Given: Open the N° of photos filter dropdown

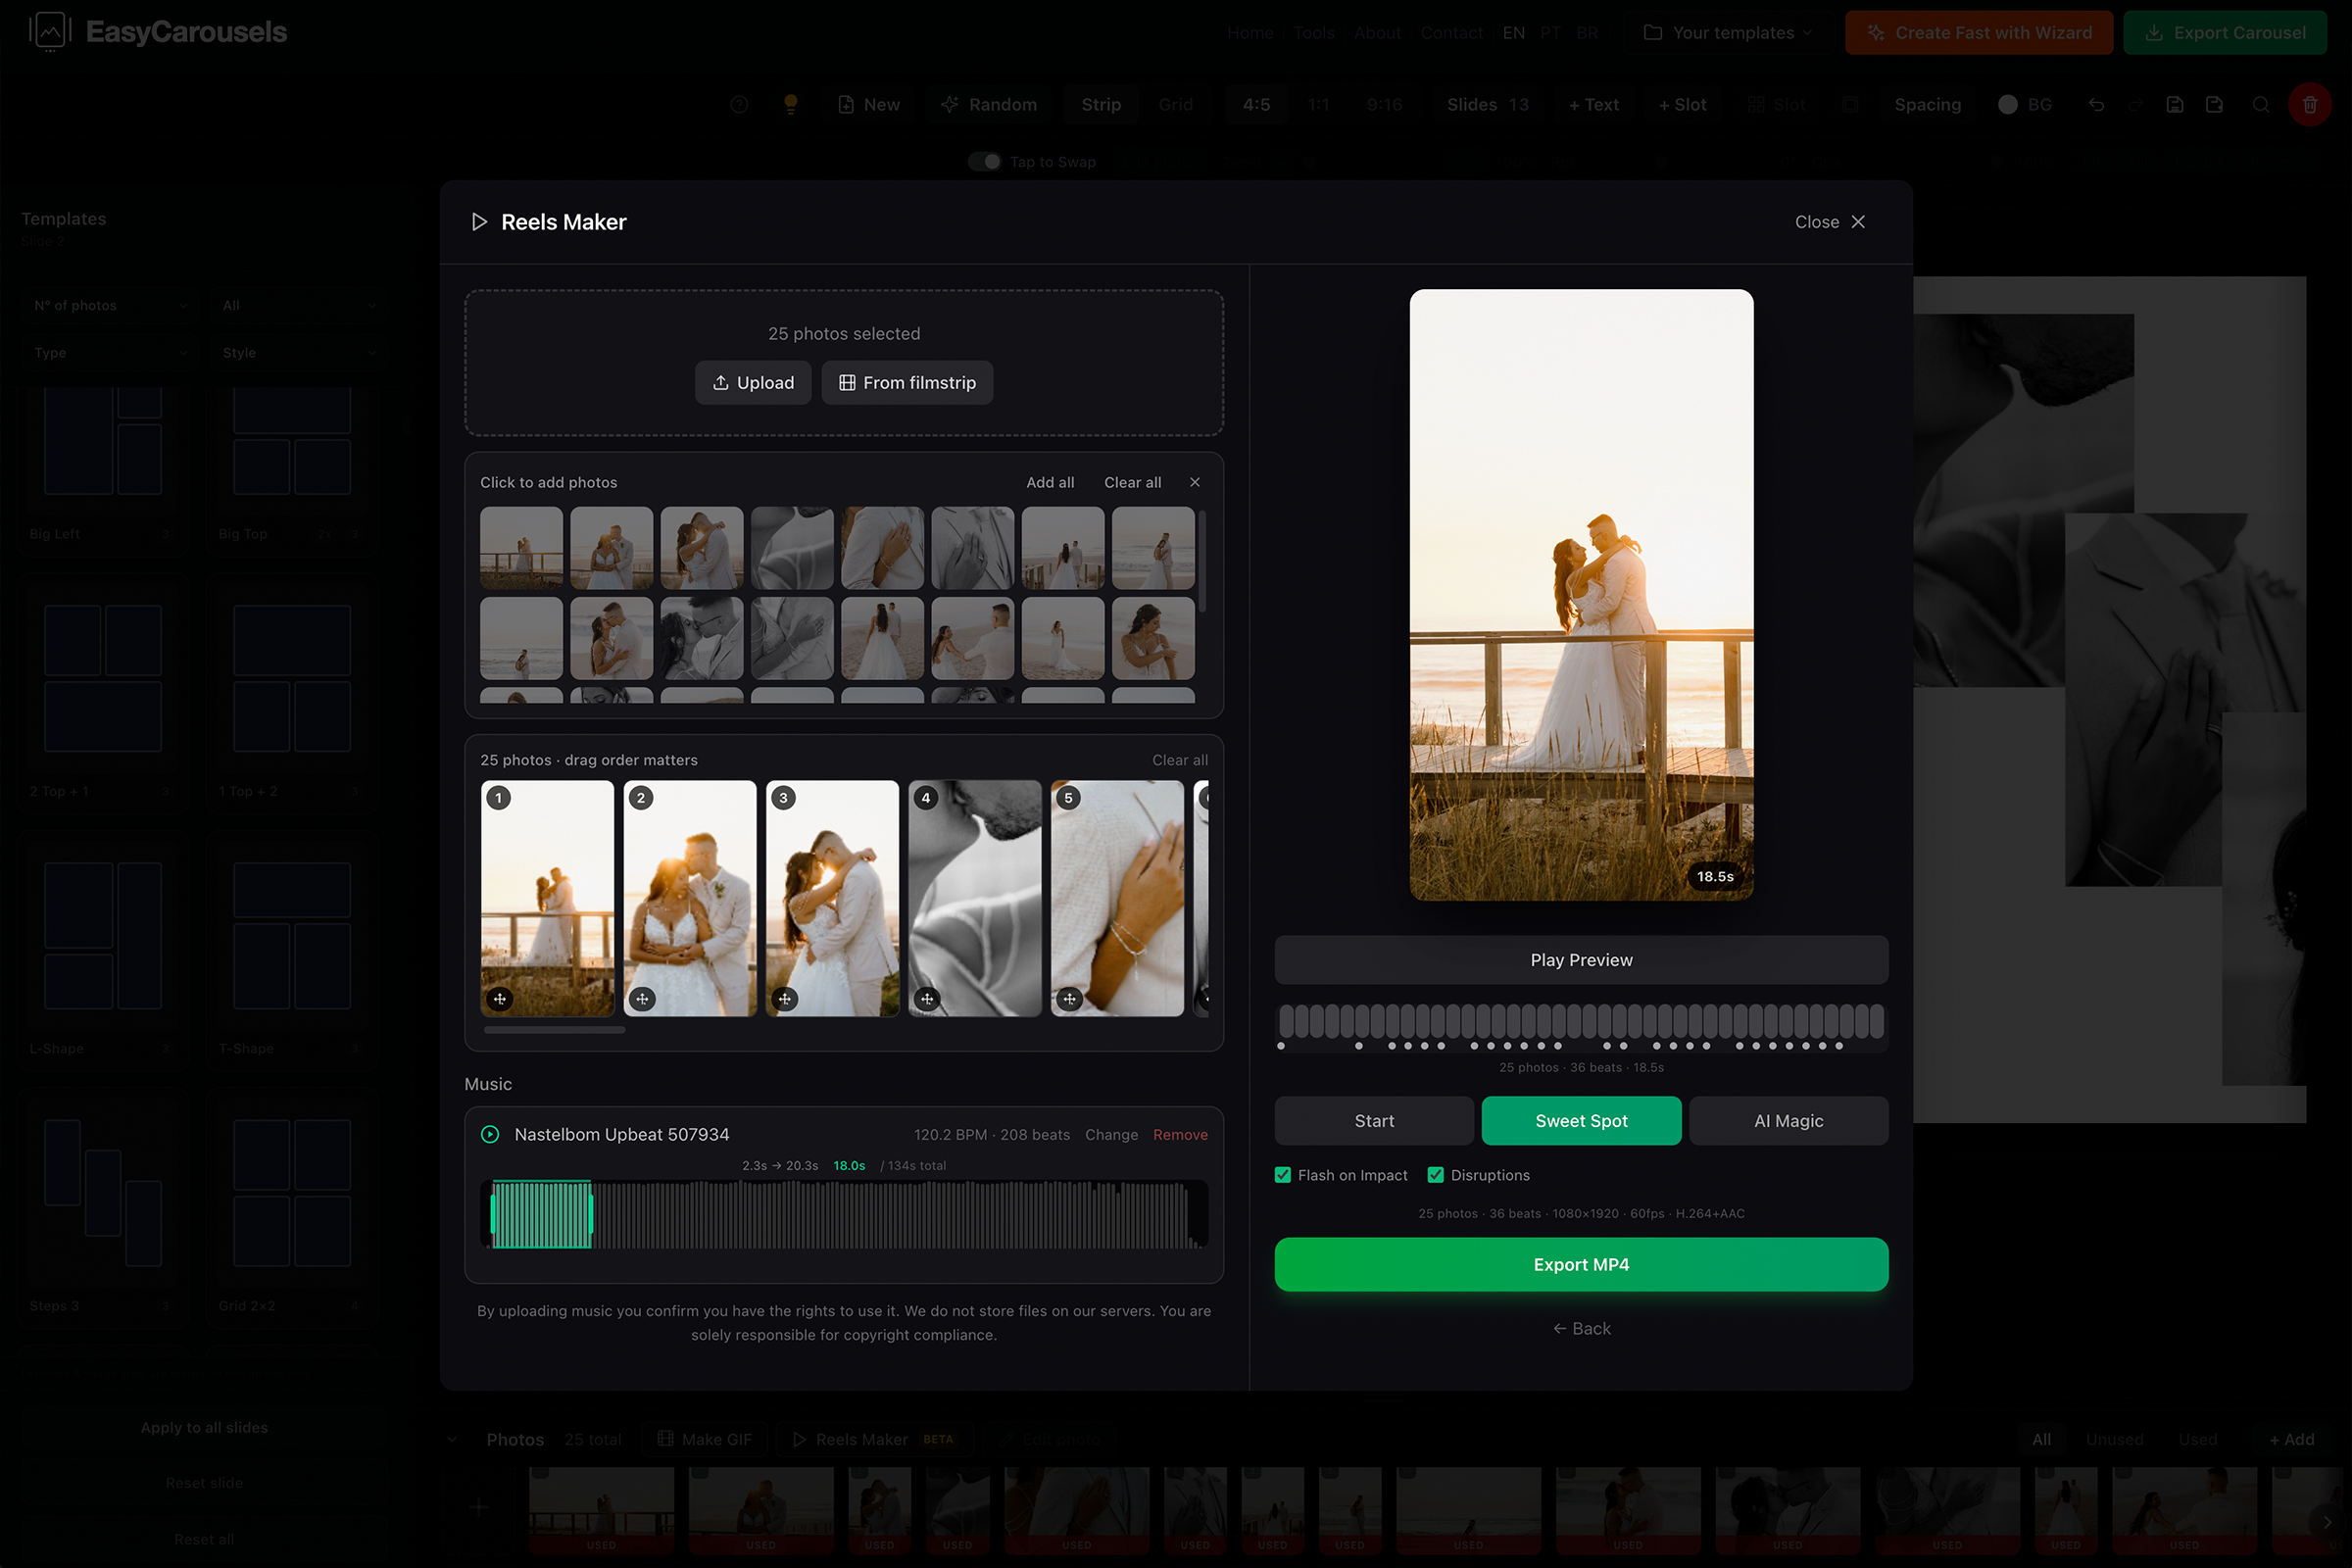Looking at the screenshot, I should [x=110, y=305].
